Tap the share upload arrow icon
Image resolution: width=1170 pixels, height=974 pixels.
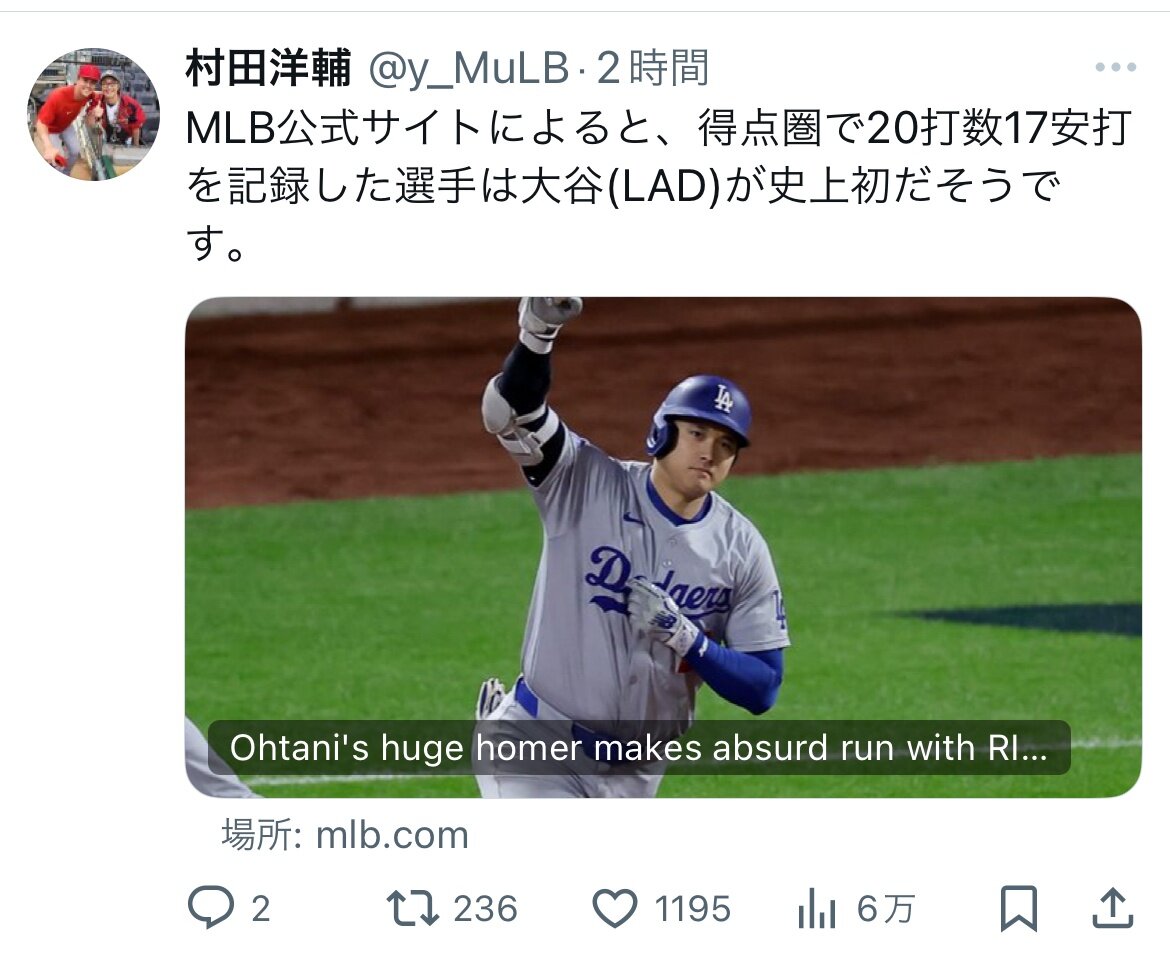1113,908
